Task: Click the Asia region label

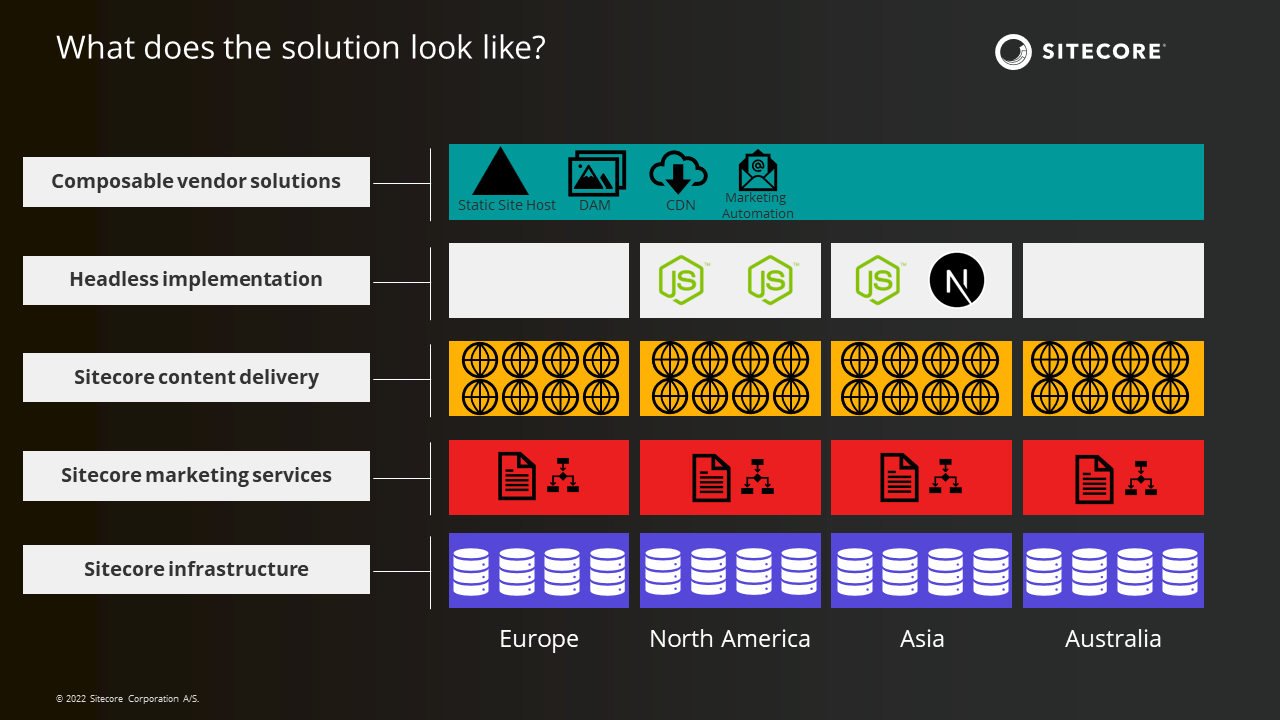Action: pos(922,639)
